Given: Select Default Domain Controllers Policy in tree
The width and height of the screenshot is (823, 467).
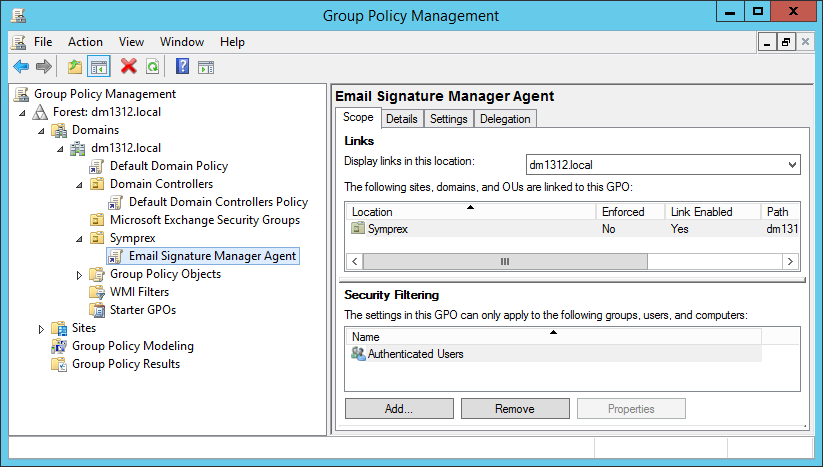Looking at the screenshot, I should (x=218, y=202).
